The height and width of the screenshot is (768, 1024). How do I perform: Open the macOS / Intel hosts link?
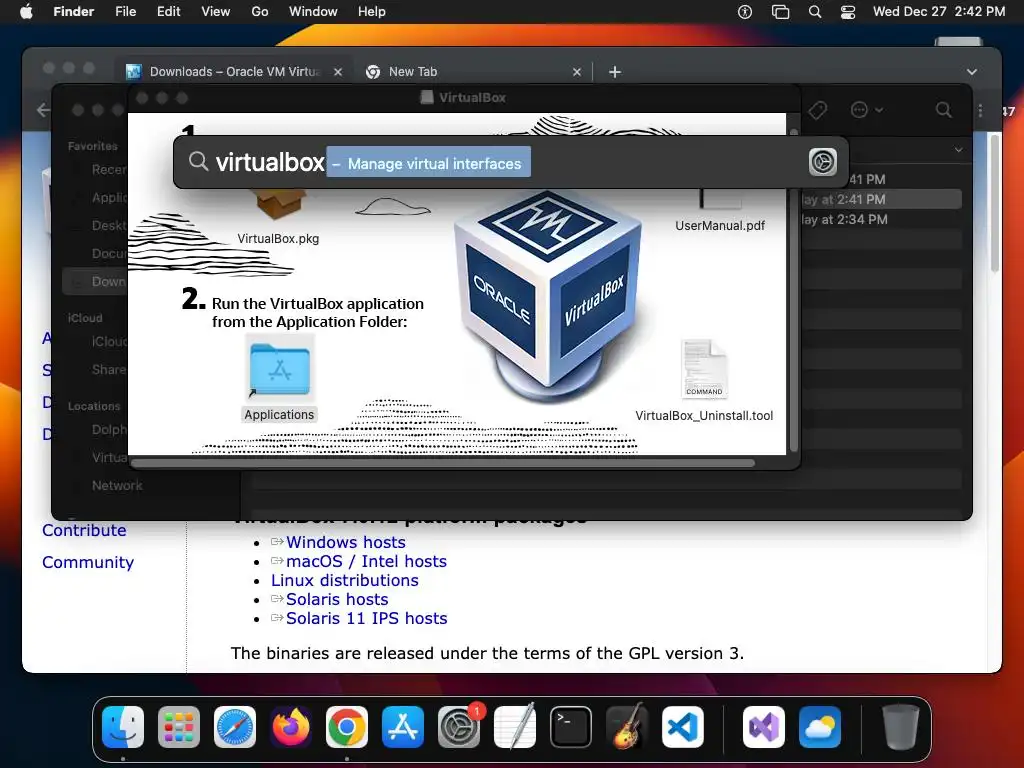pyautogui.click(x=366, y=561)
